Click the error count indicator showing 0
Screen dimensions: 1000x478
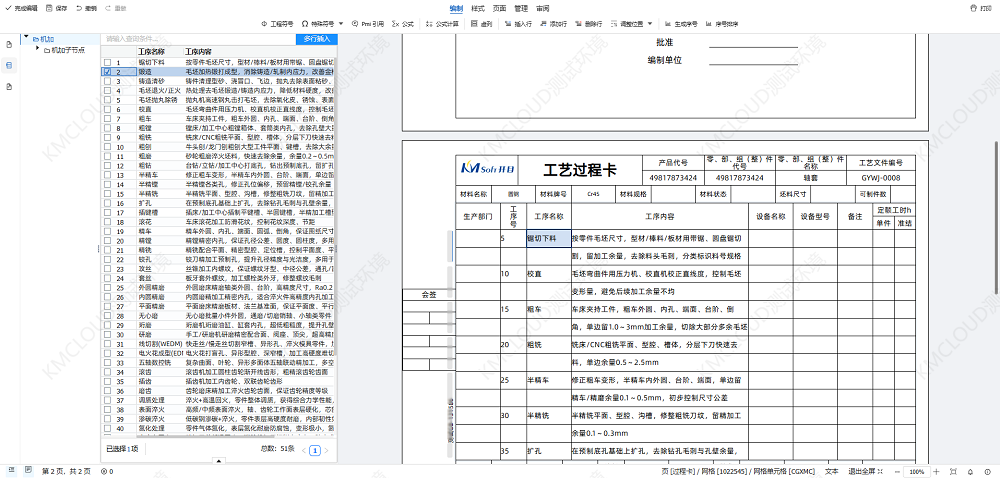107,471
